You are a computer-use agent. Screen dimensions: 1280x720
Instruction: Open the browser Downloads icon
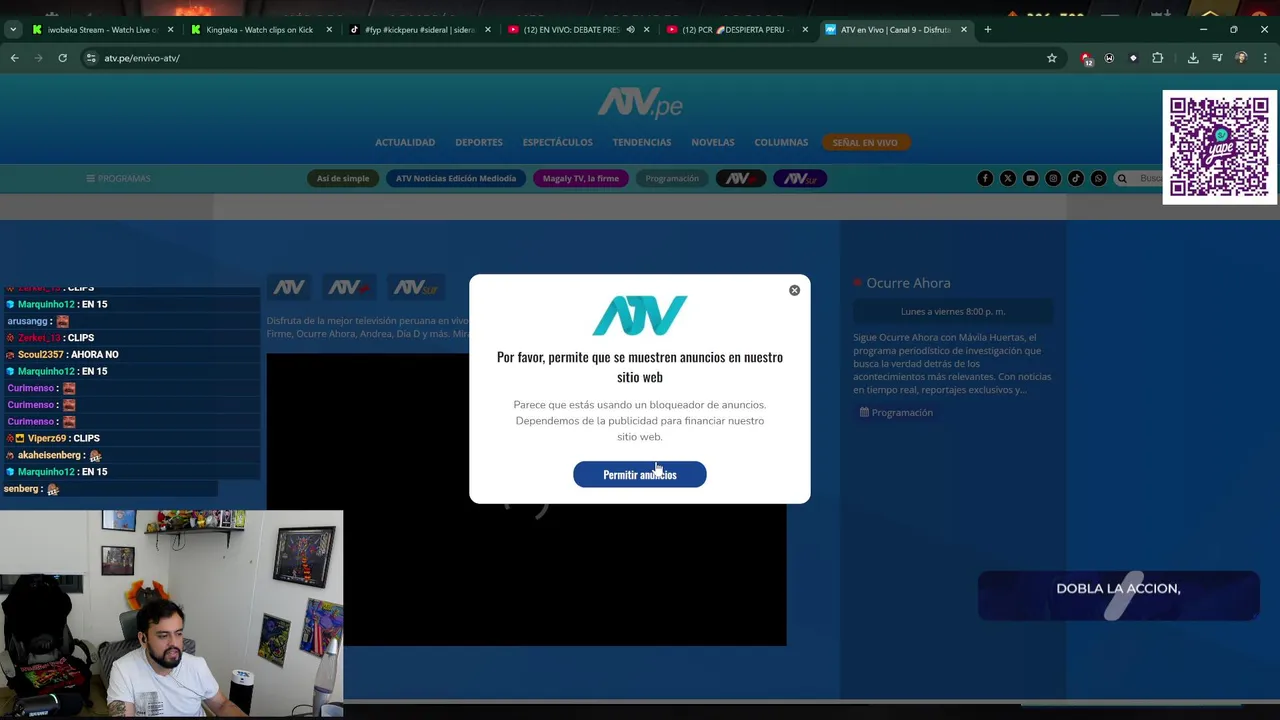(1193, 58)
